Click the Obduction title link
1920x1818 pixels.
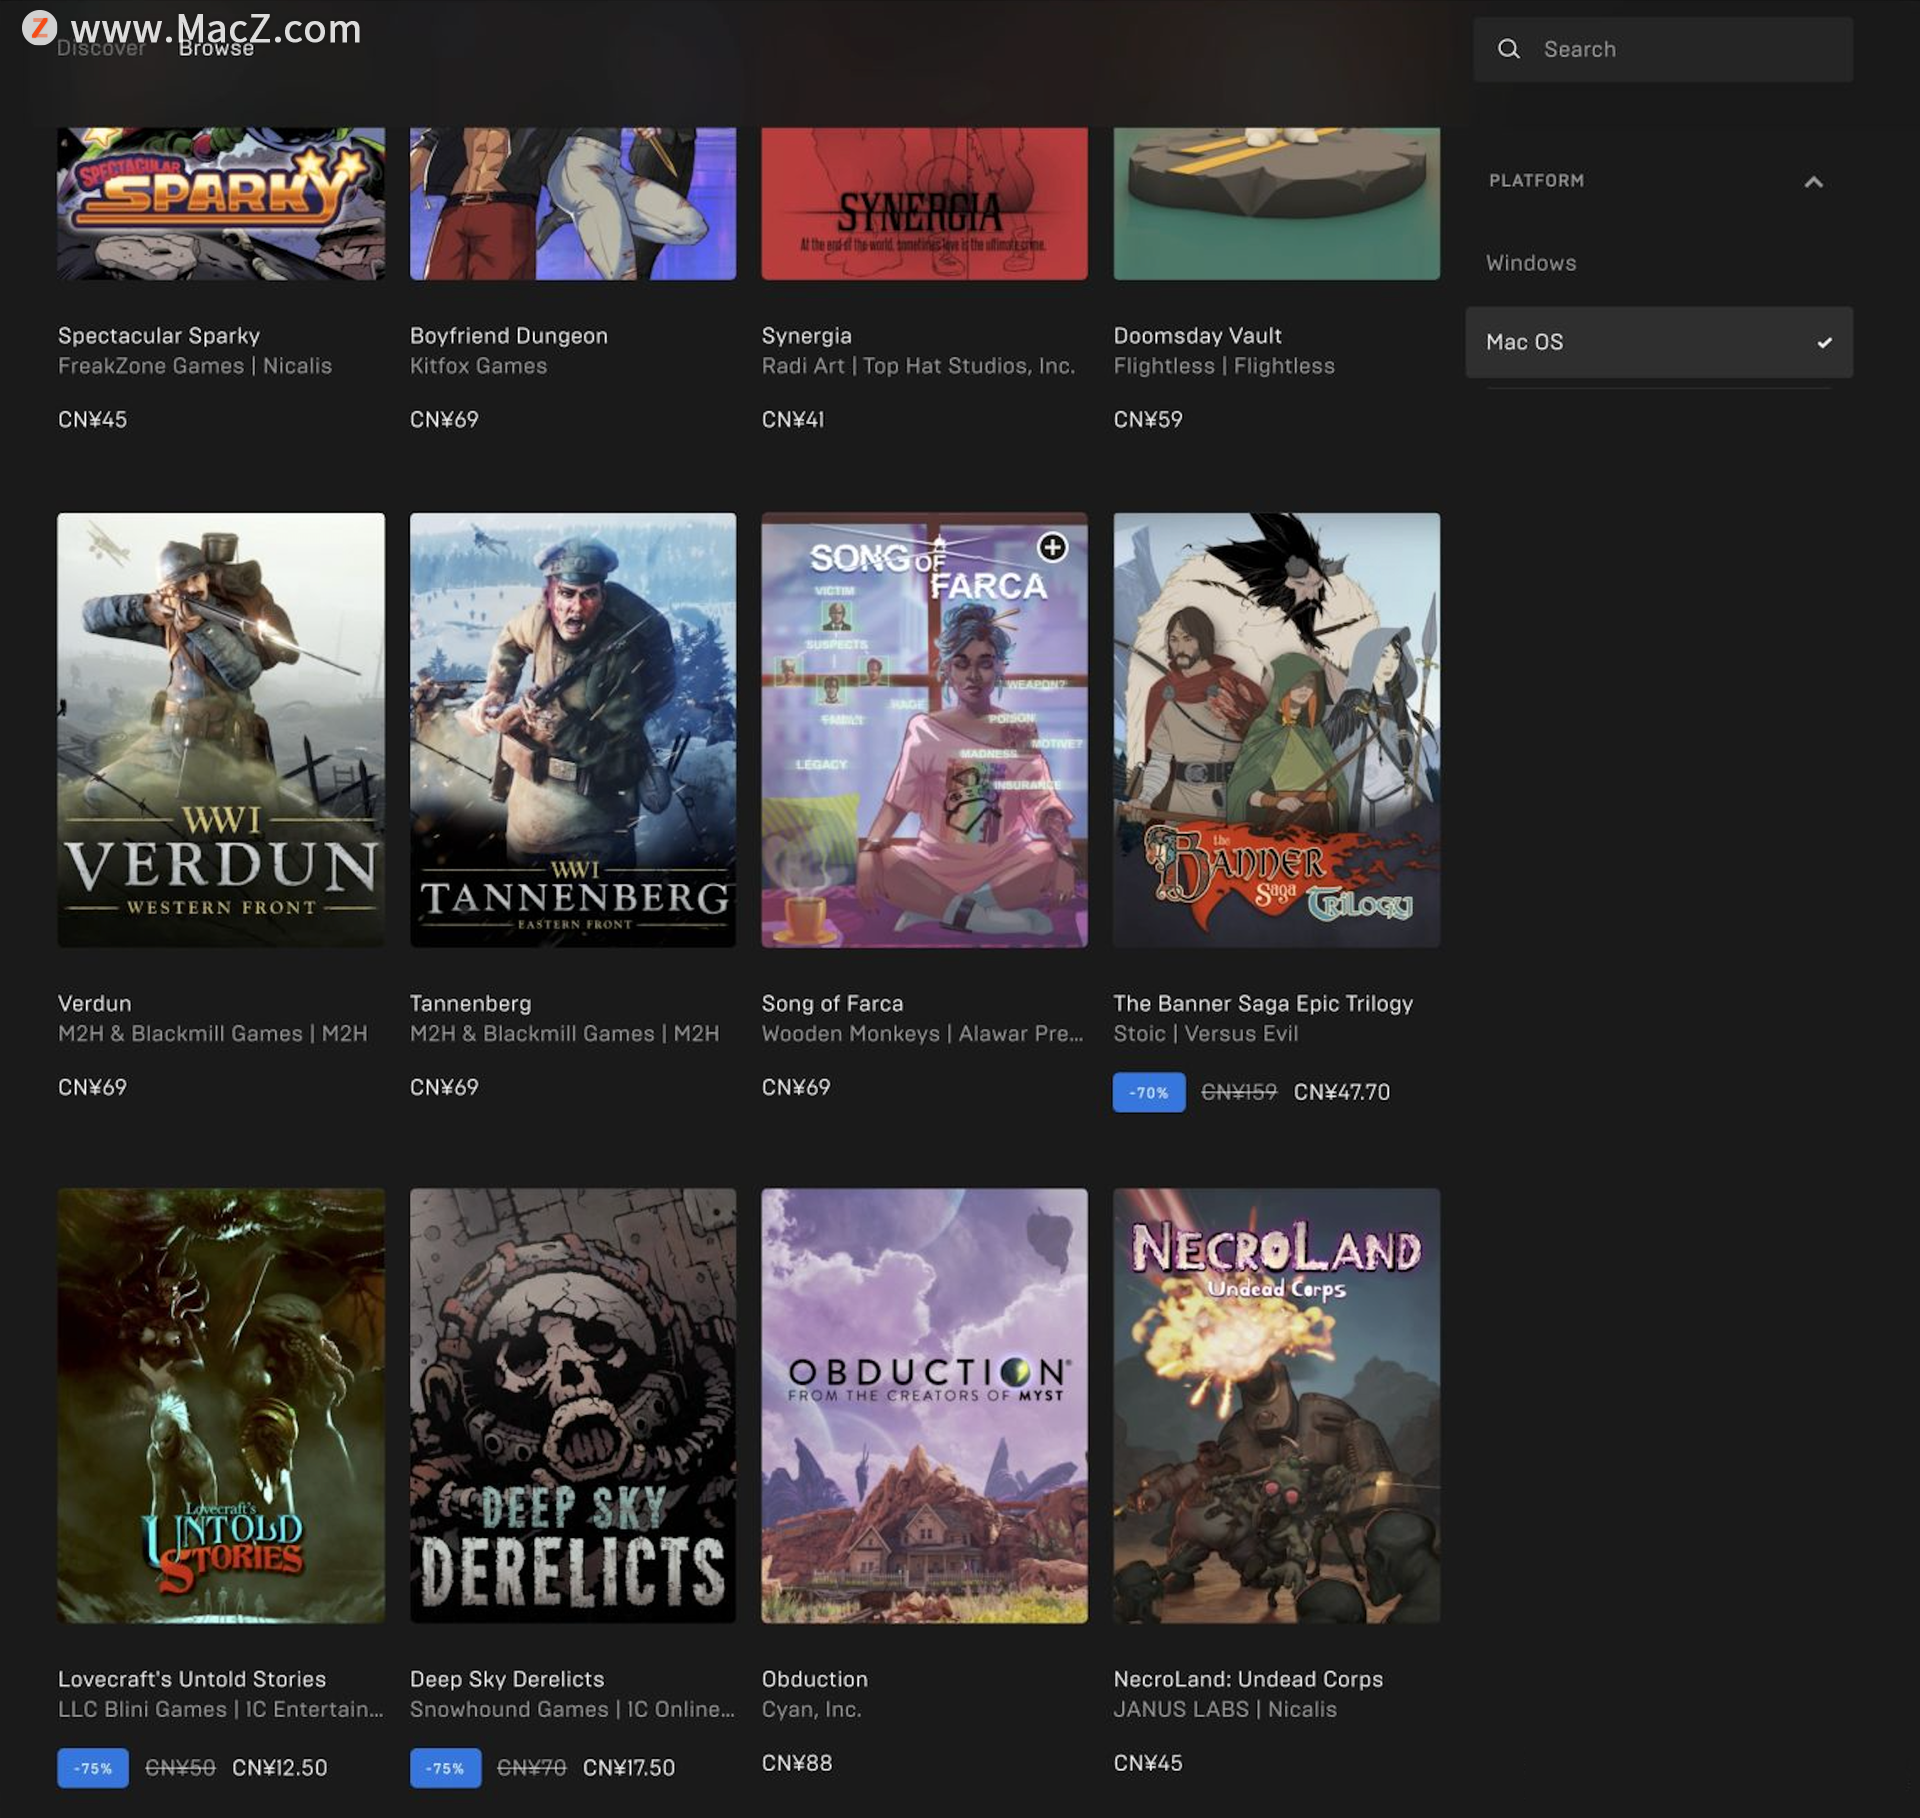point(814,1679)
